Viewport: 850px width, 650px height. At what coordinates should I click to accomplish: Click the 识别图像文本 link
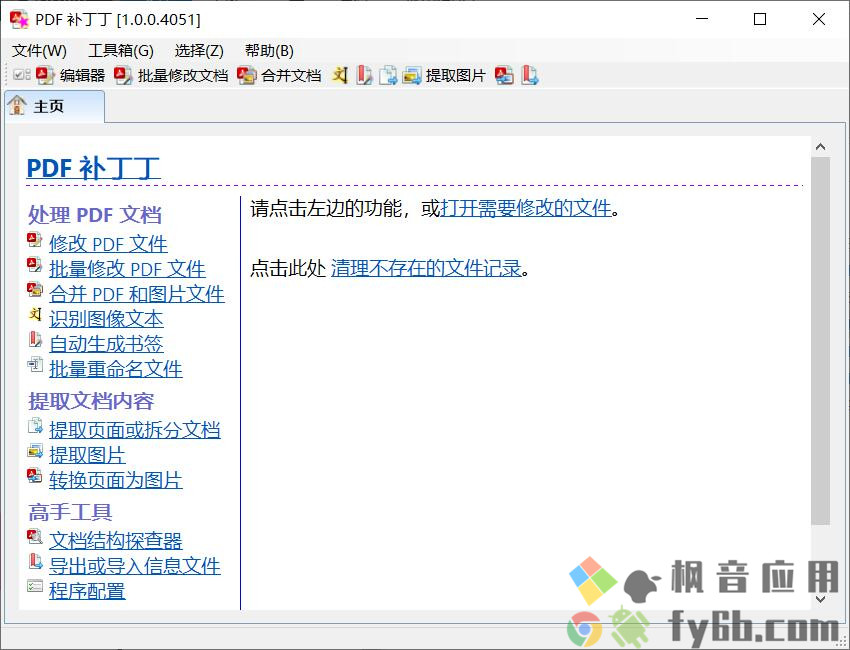point(106,319)
